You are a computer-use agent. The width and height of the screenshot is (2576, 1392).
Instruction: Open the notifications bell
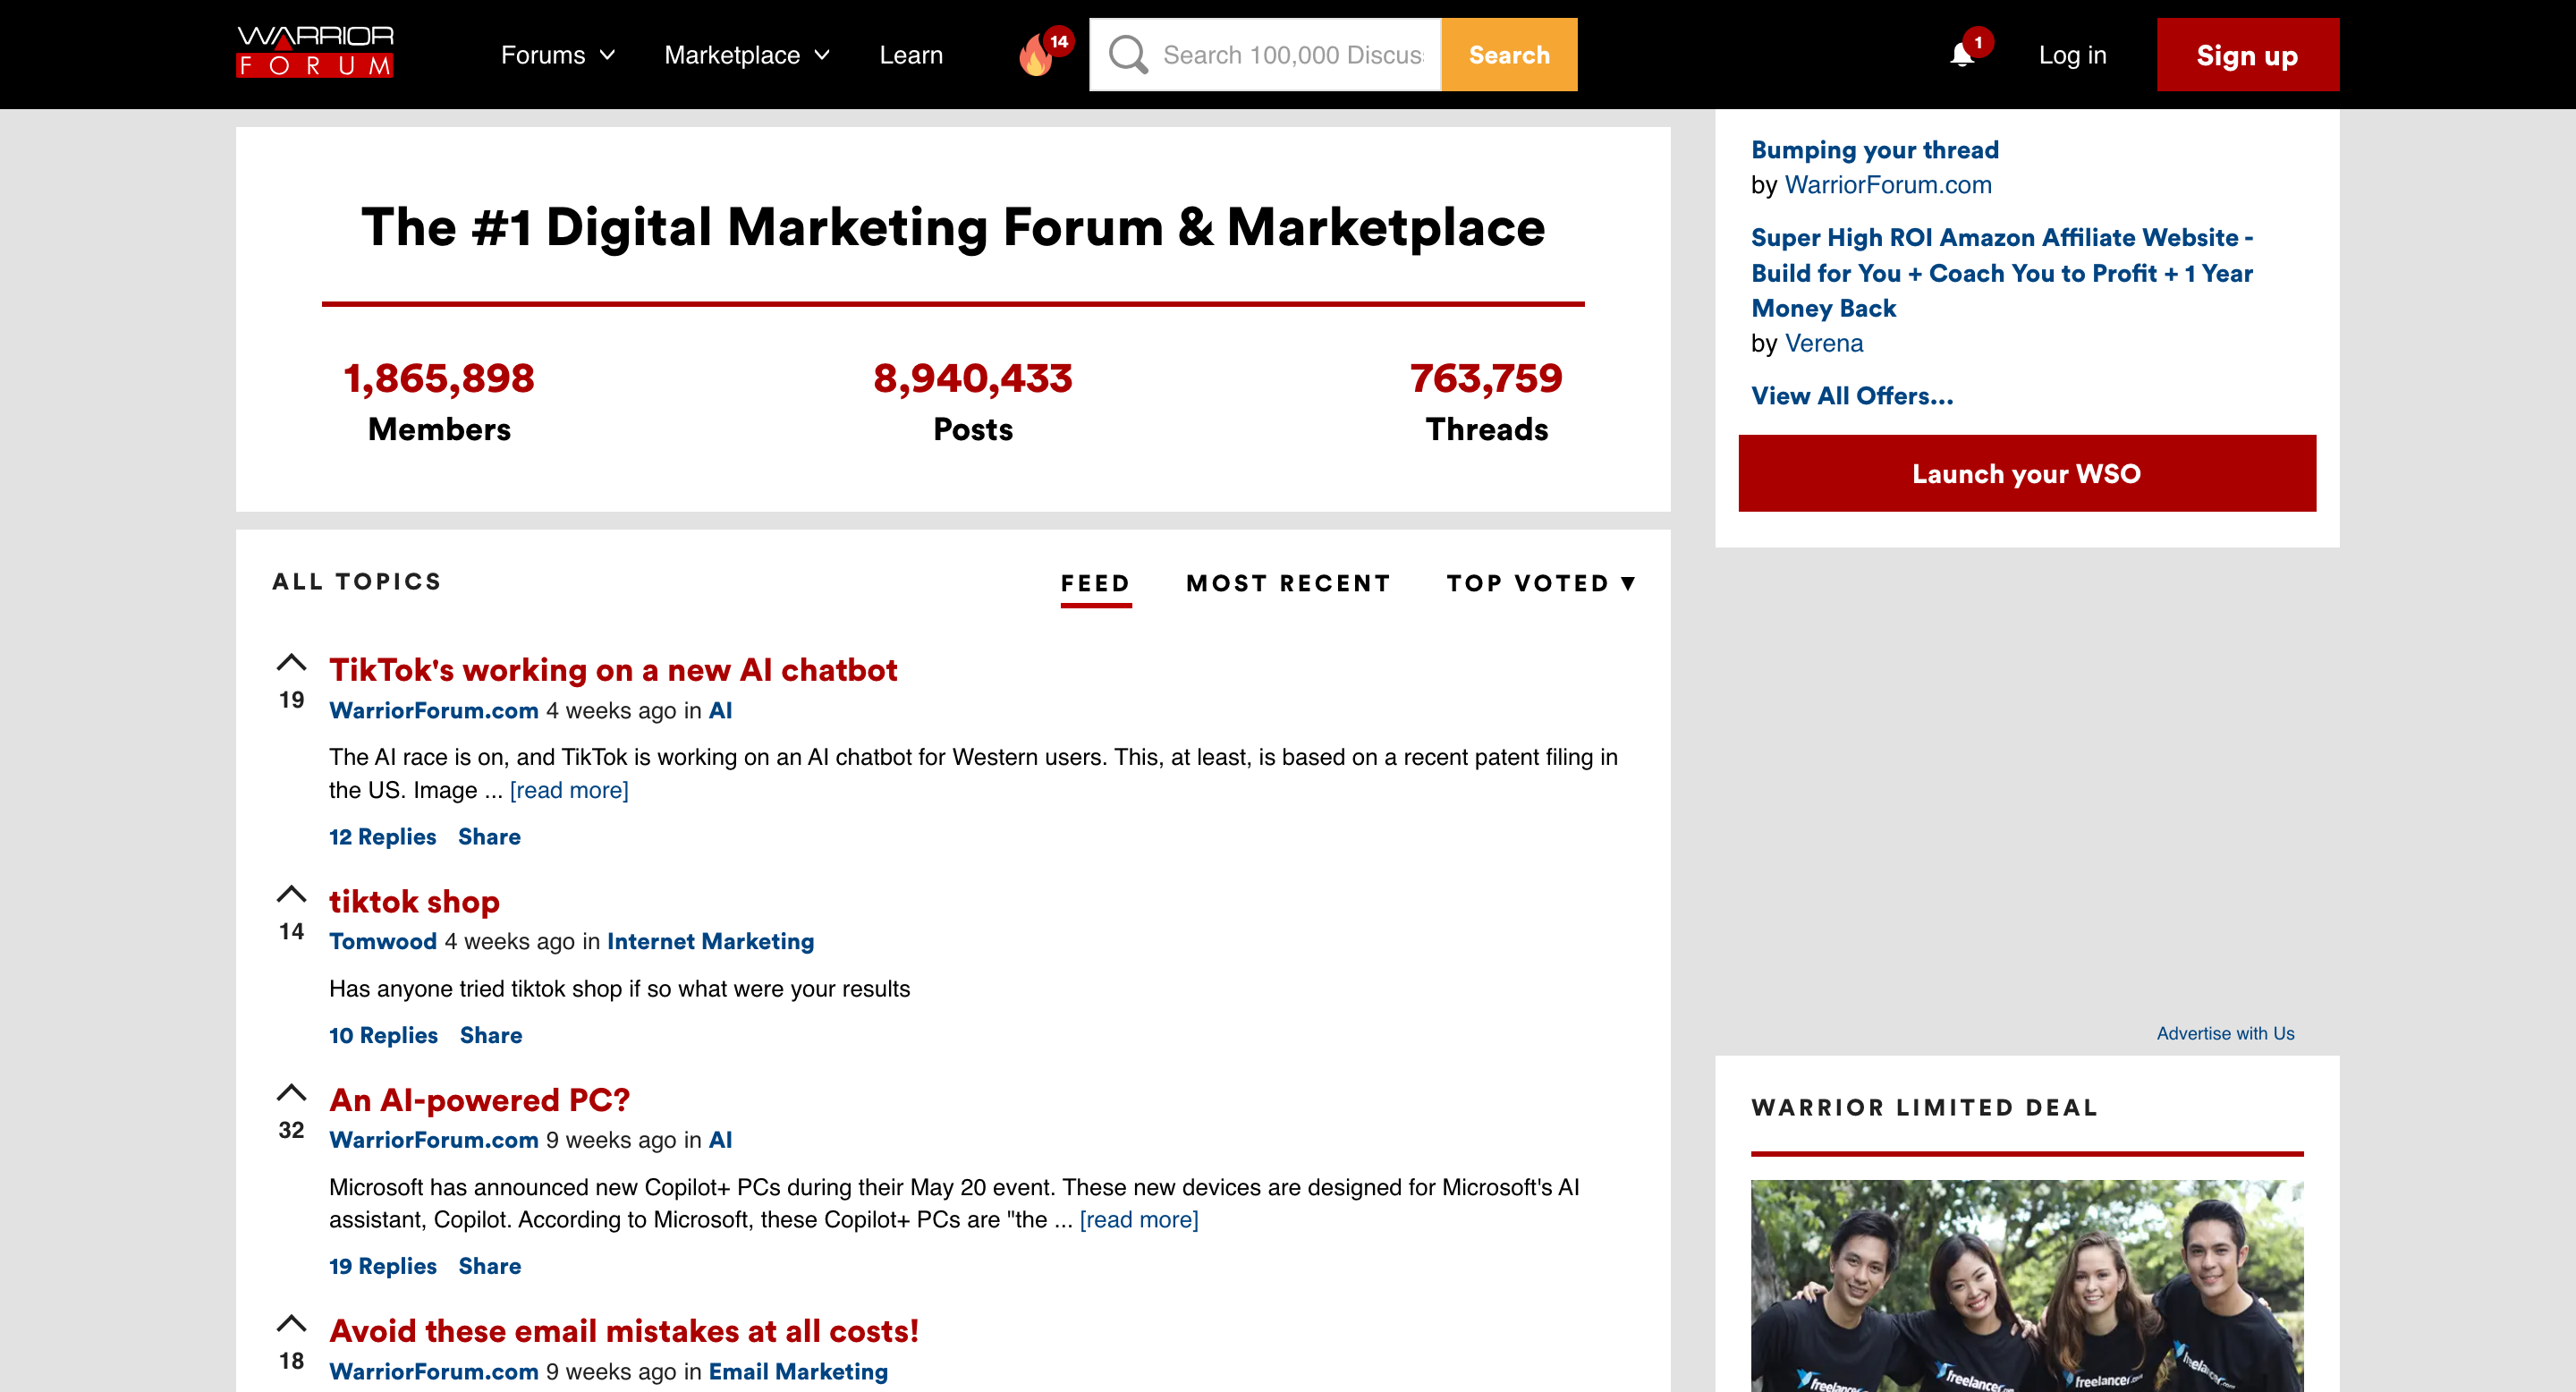click(1962, 55)
